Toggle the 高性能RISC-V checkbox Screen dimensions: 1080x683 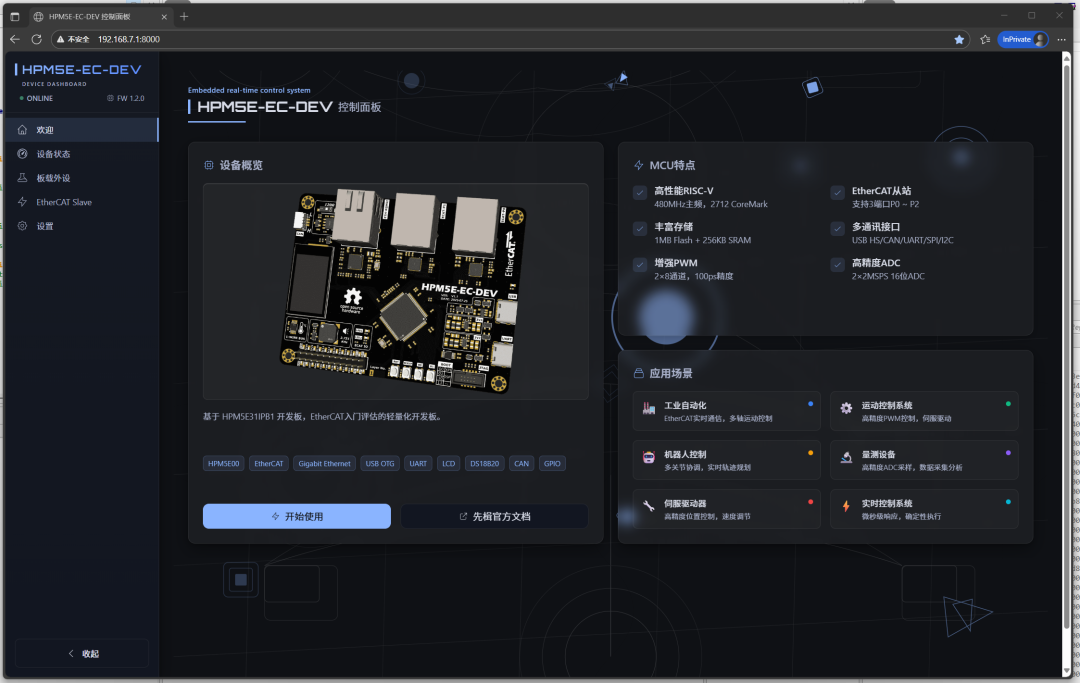pyautogui.click(x=640, y=192)
